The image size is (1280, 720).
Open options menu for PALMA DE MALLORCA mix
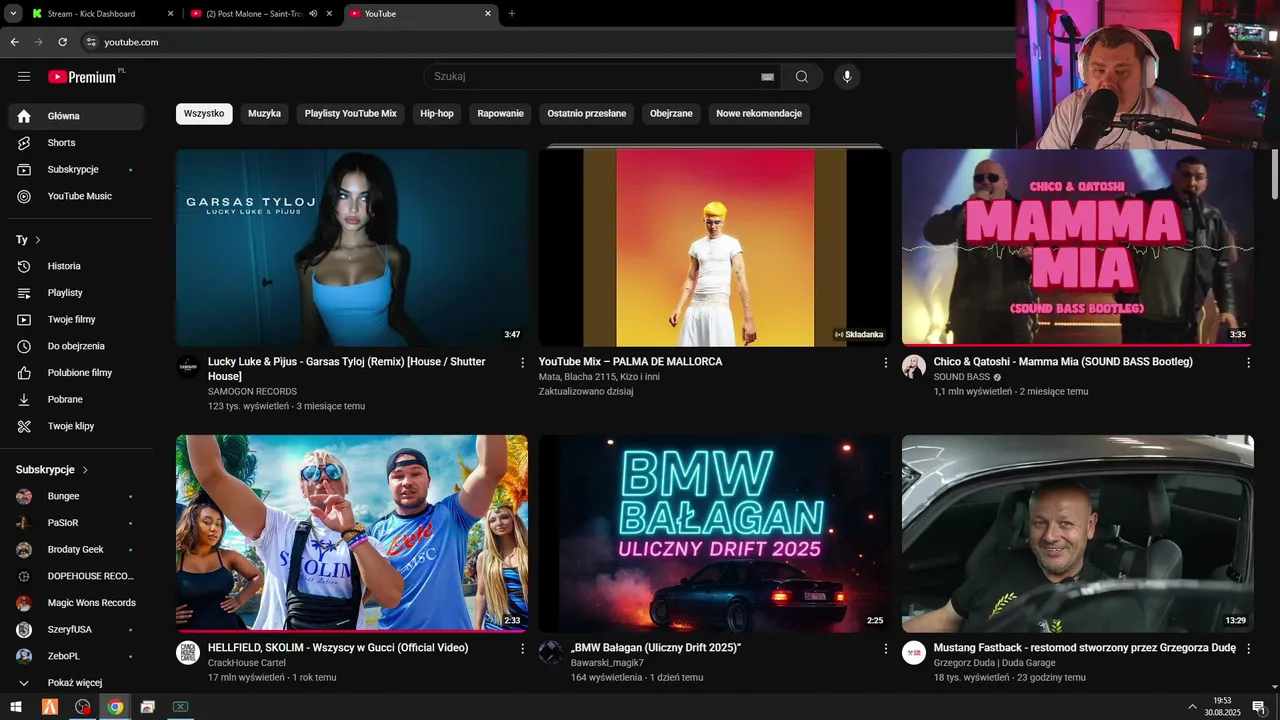tap(885, 363)
